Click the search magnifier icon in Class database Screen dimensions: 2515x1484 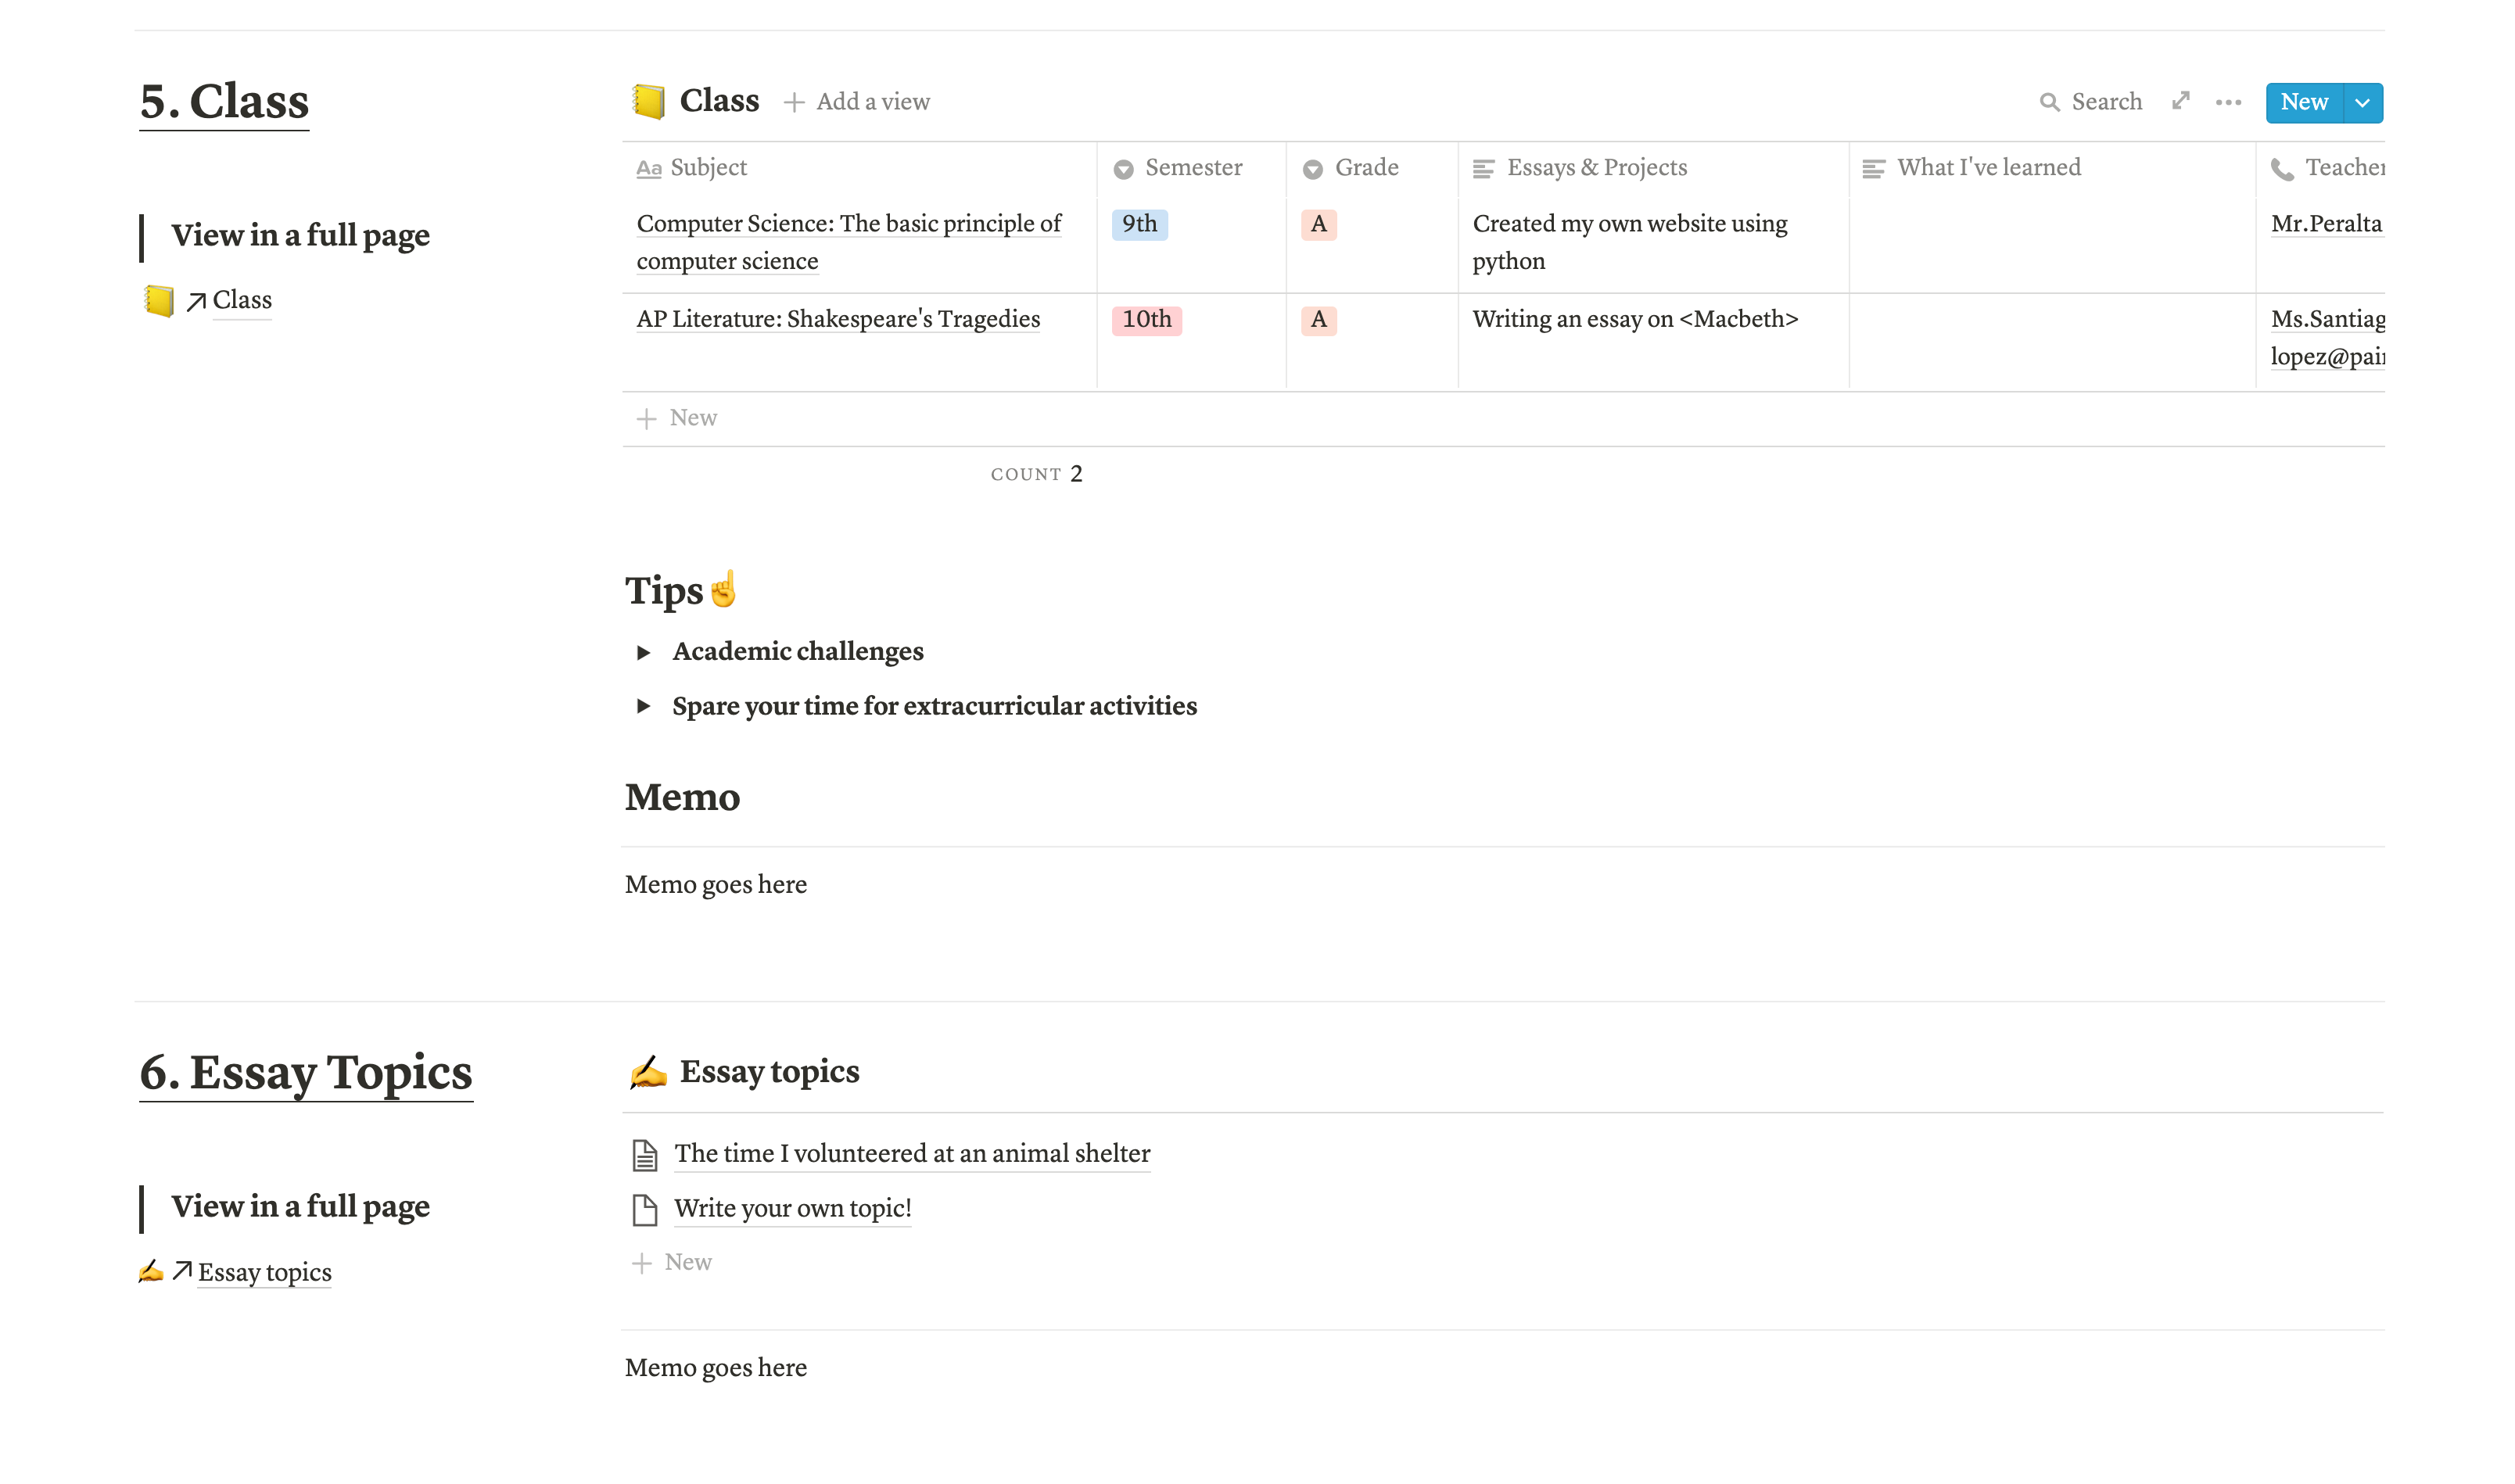coord(2049,102)
